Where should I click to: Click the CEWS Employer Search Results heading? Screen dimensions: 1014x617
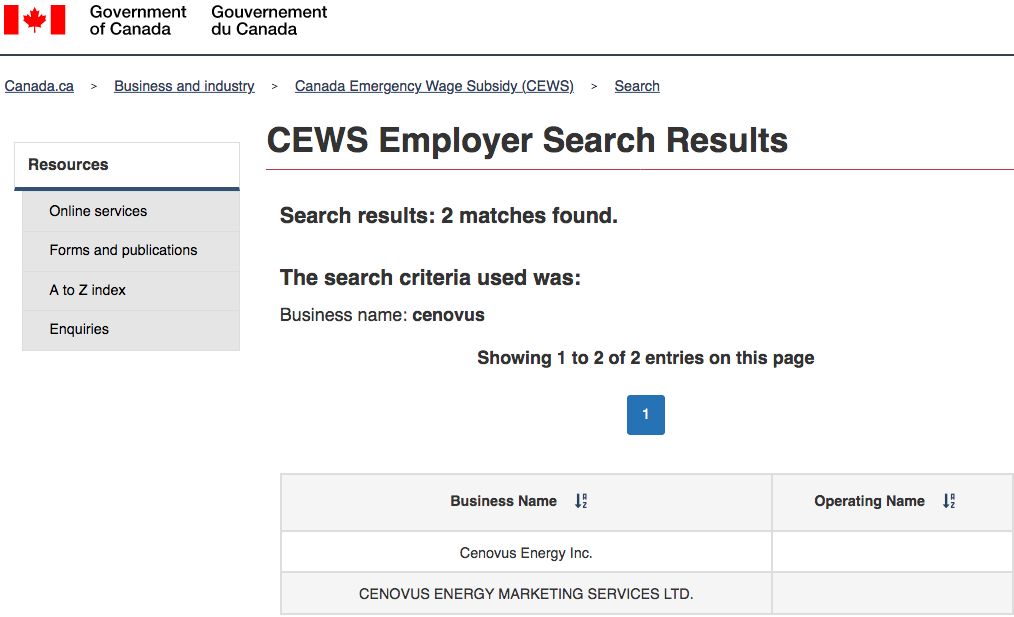(x=527, y=140)
